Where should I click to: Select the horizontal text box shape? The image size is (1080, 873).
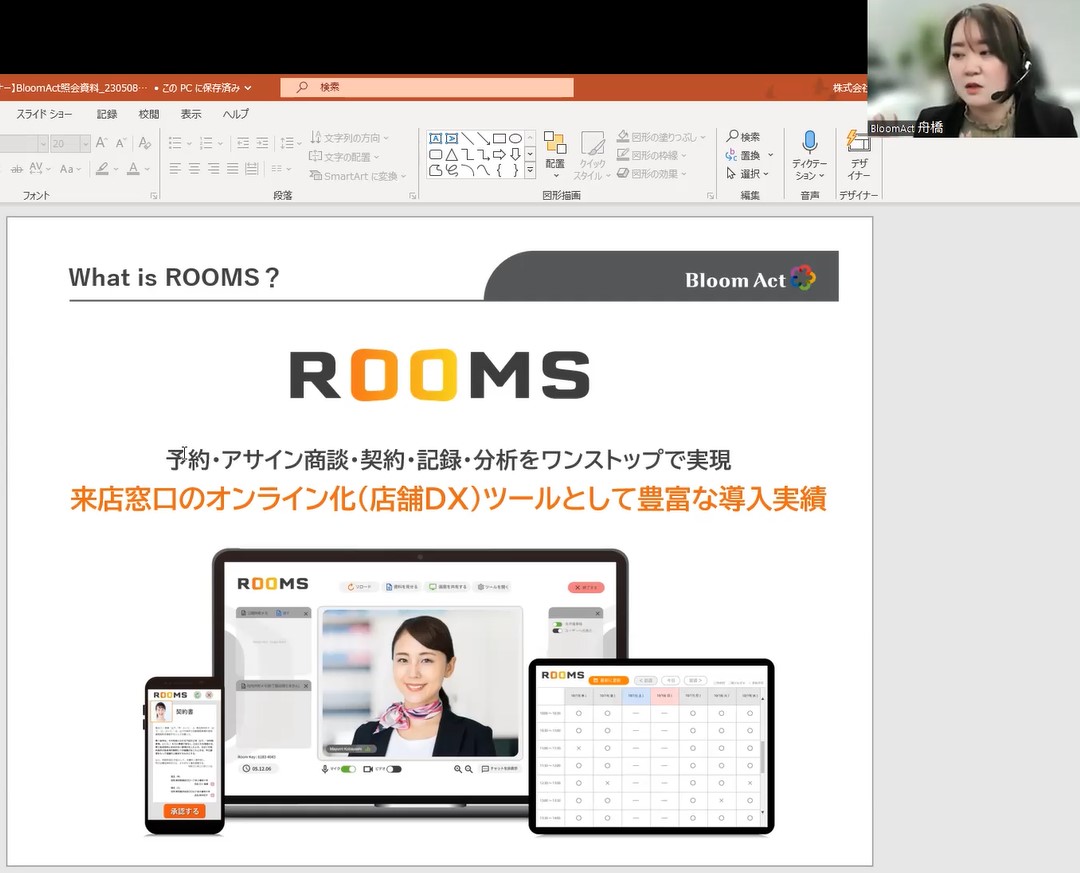pos(435,138)
